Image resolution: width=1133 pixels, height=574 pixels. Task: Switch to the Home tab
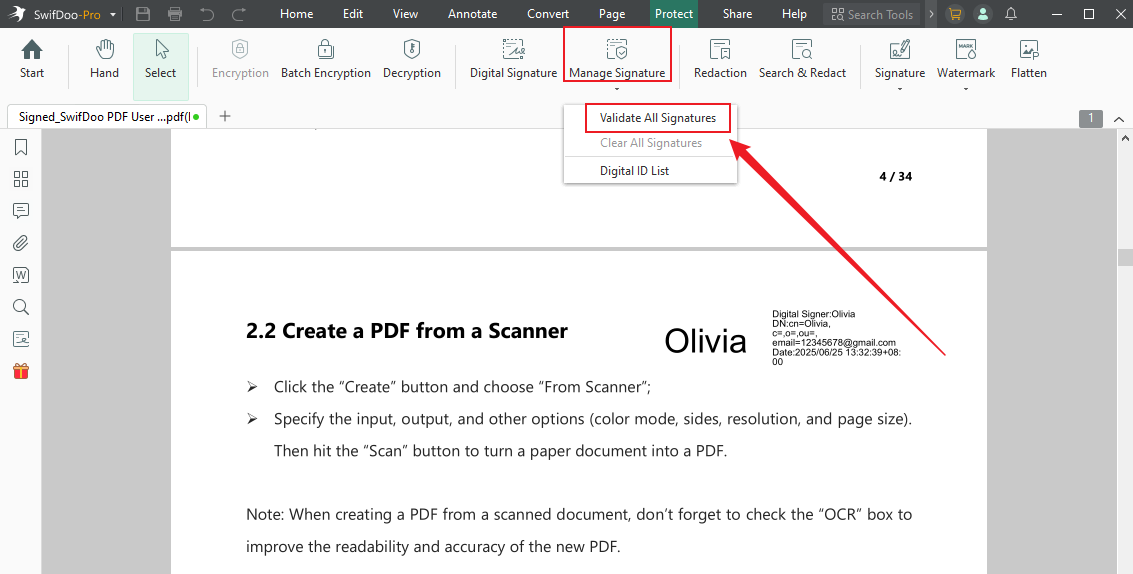pos(296,14)
